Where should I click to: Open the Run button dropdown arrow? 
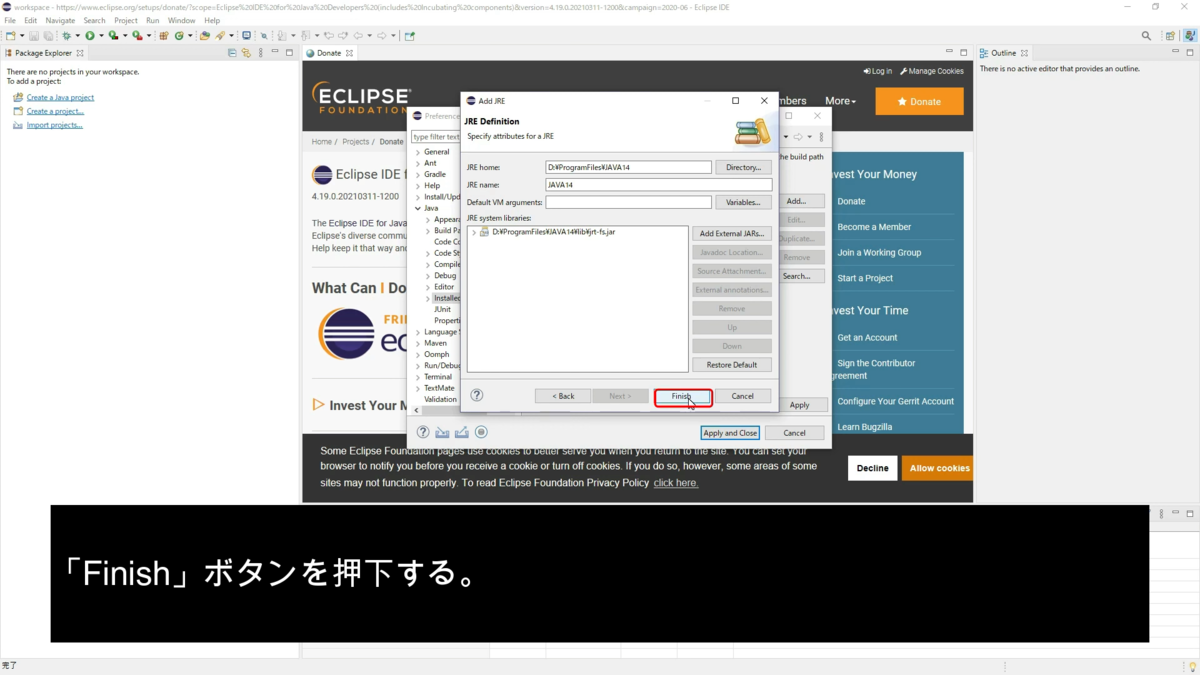[101, 36]
